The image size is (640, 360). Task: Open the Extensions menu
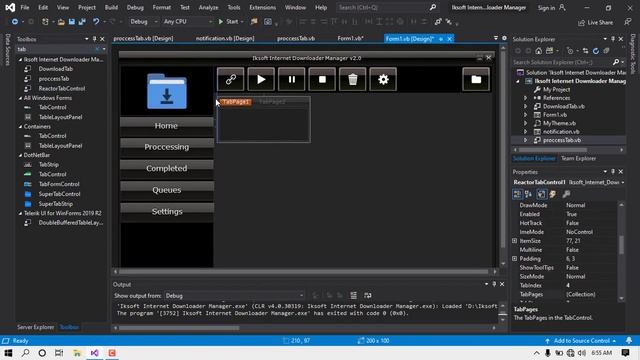point(262,7)
